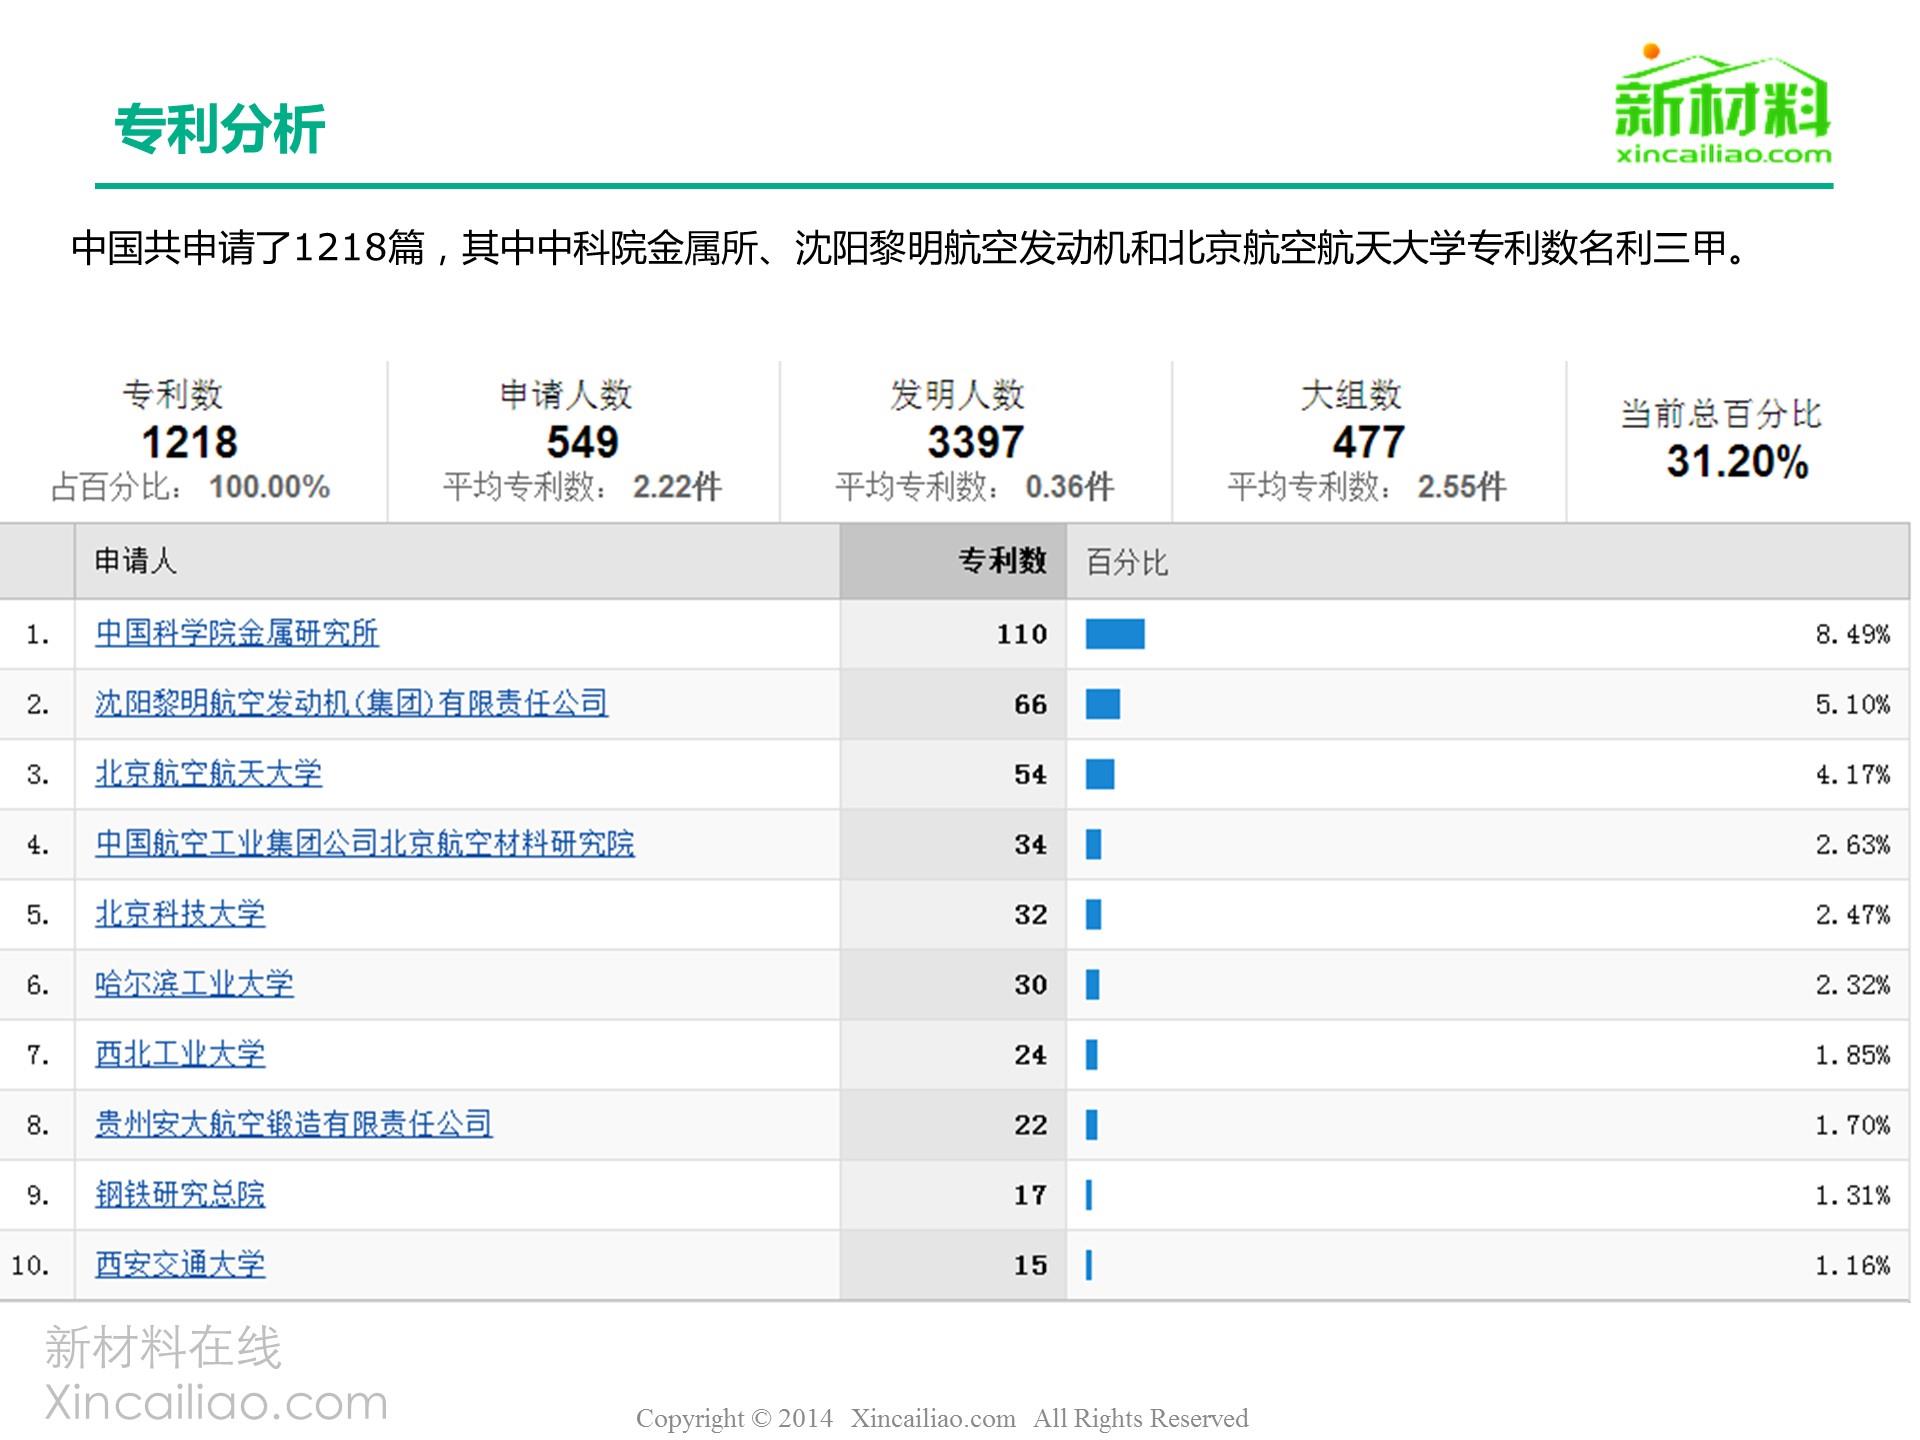
Task: Open 沈阳黎明航空发动机(集团)有限责任公司 link
Action: 351,704
